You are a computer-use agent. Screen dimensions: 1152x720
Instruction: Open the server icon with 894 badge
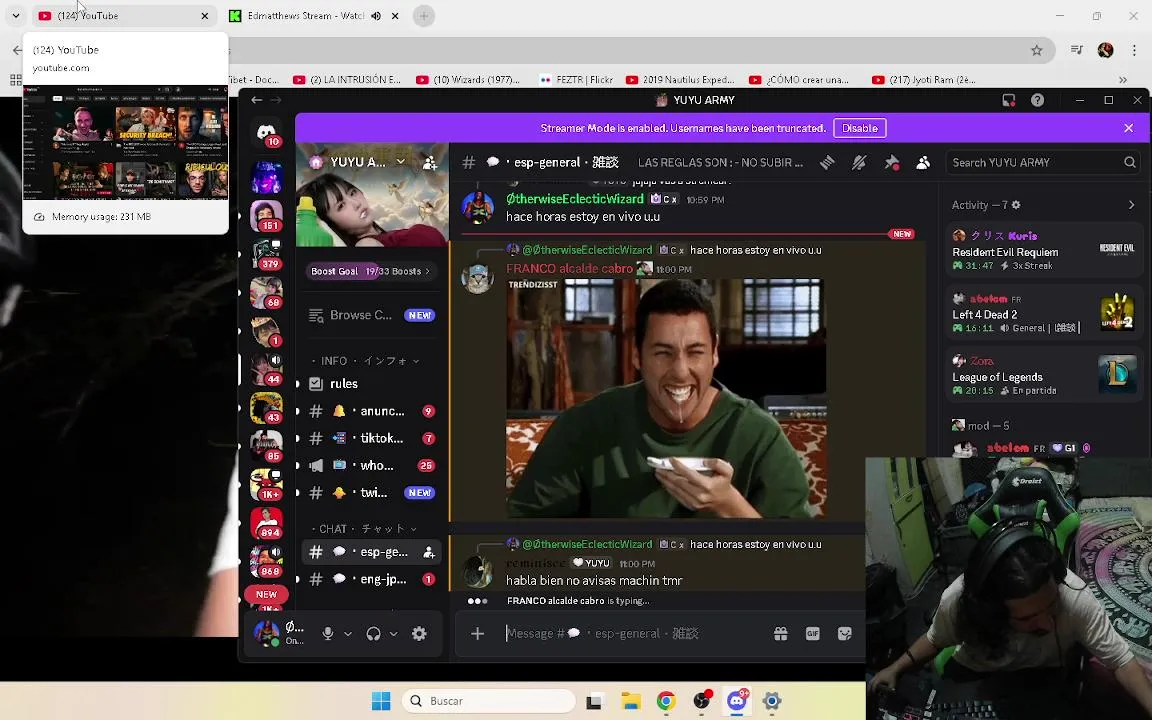[266, 522]
